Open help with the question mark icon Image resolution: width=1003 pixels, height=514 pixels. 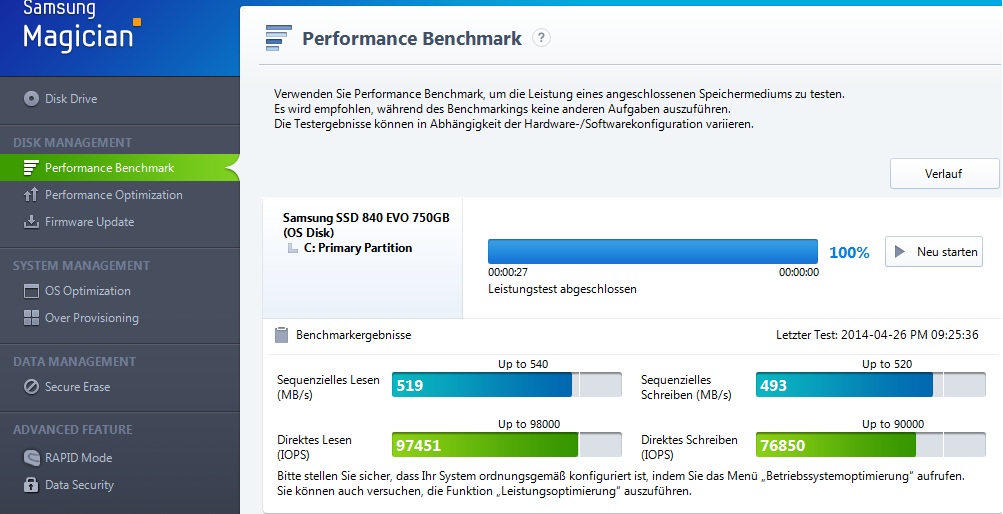541,38
